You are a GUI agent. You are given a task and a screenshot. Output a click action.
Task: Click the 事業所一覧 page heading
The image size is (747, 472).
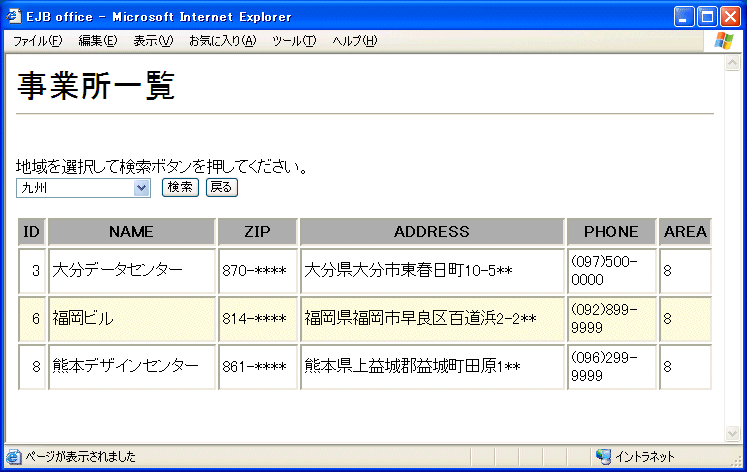96,86
